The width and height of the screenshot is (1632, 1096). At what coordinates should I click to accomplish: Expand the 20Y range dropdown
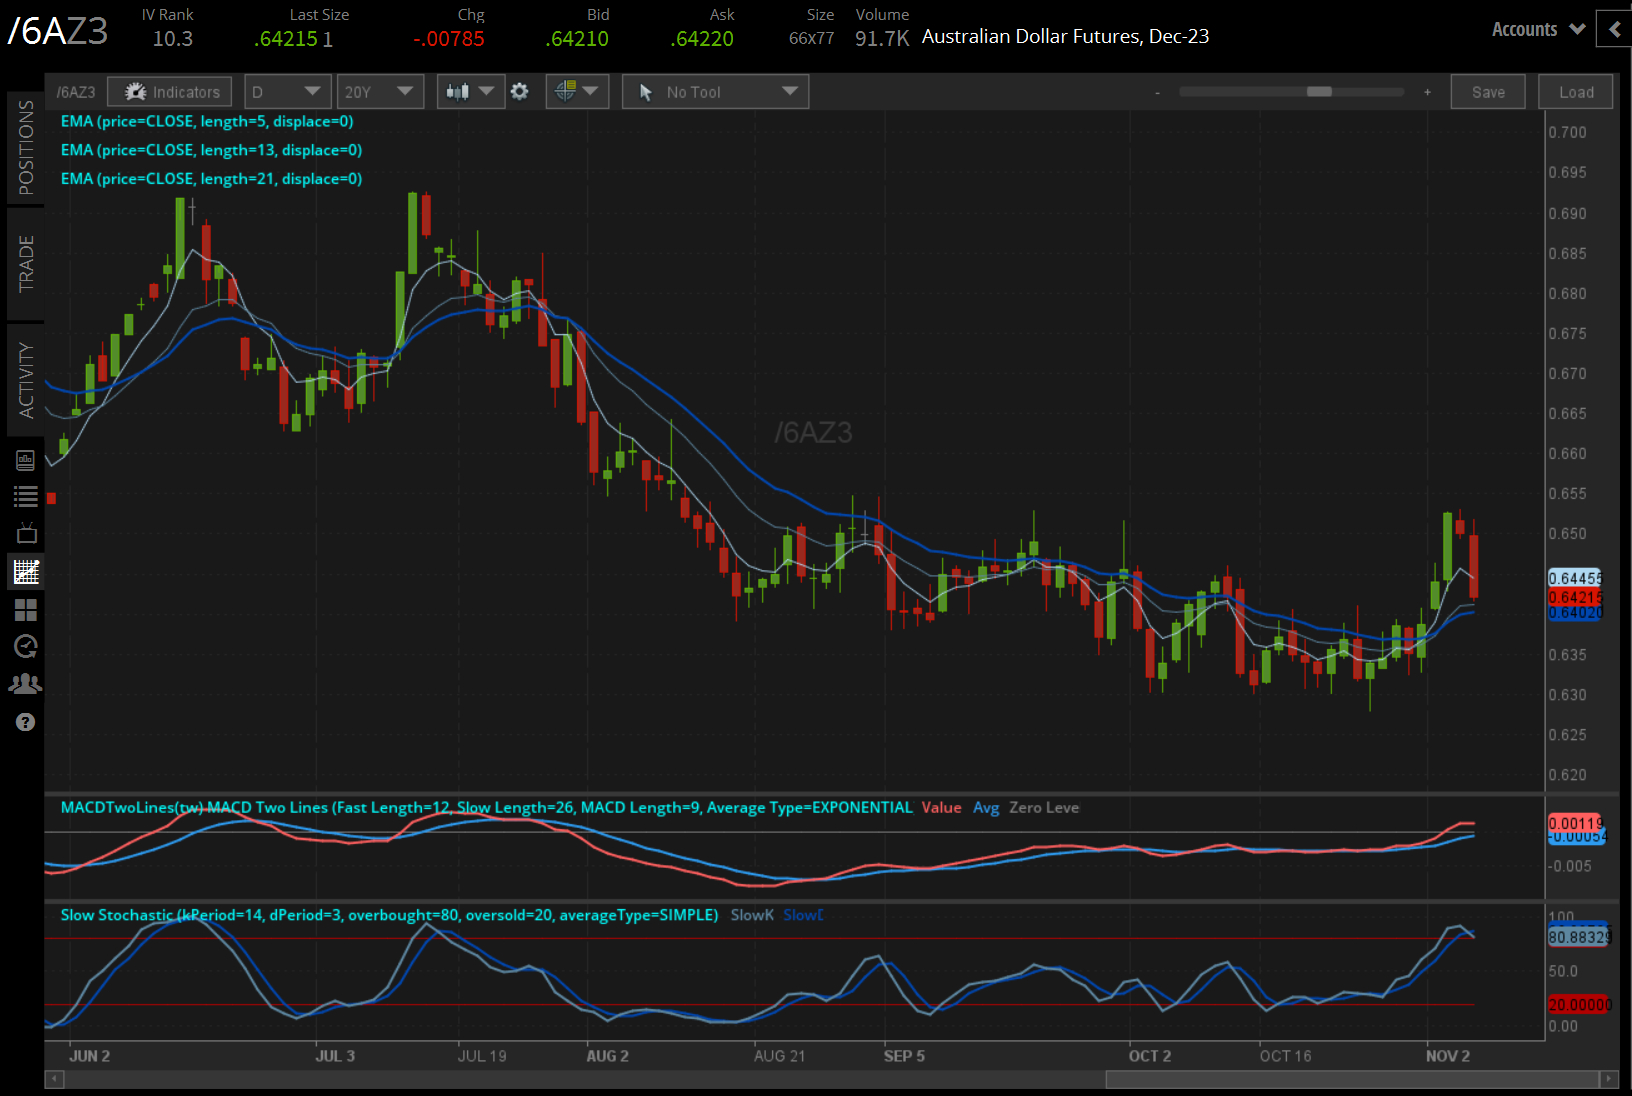380,91
